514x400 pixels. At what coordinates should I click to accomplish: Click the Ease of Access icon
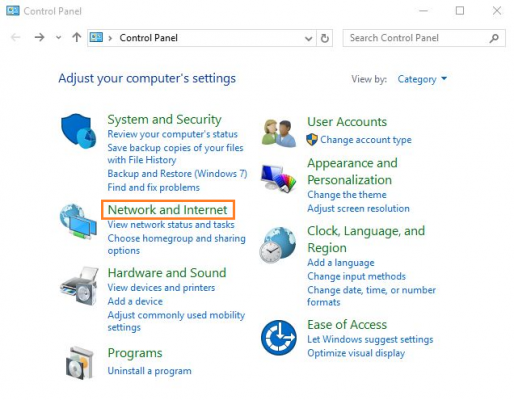pyautogui.click(x=279, y=337)
